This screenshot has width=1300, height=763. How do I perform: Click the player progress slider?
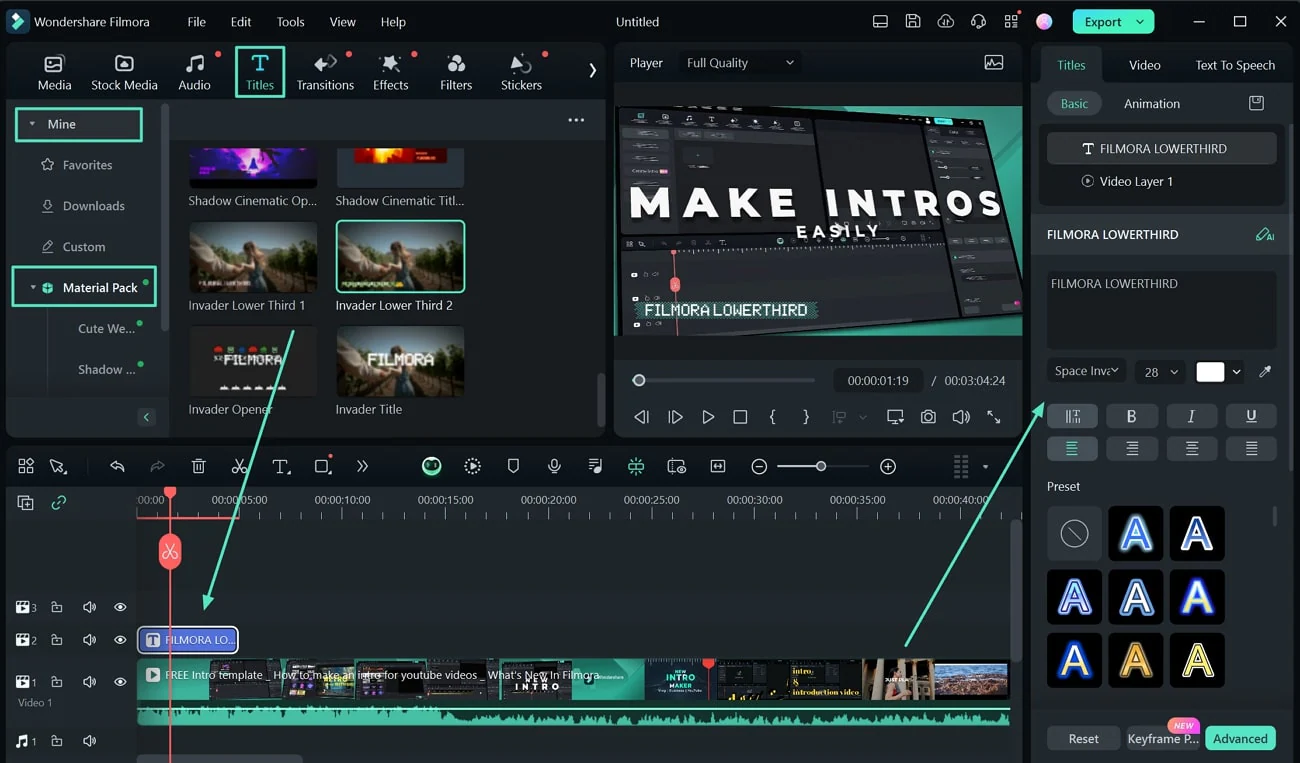[x=726, y=380]
